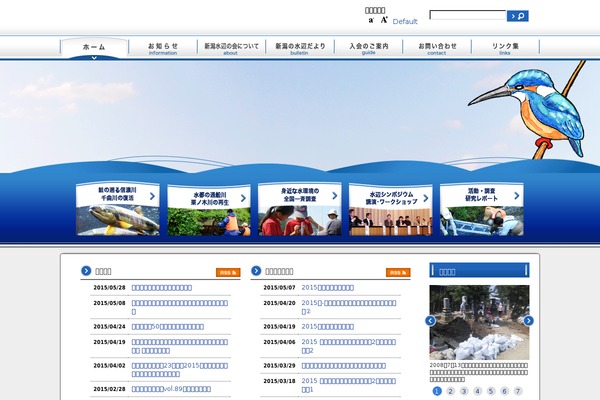Open the 入会のご案内 guide tab
This screenshot has width=600, height=400.
coord(368,48)
